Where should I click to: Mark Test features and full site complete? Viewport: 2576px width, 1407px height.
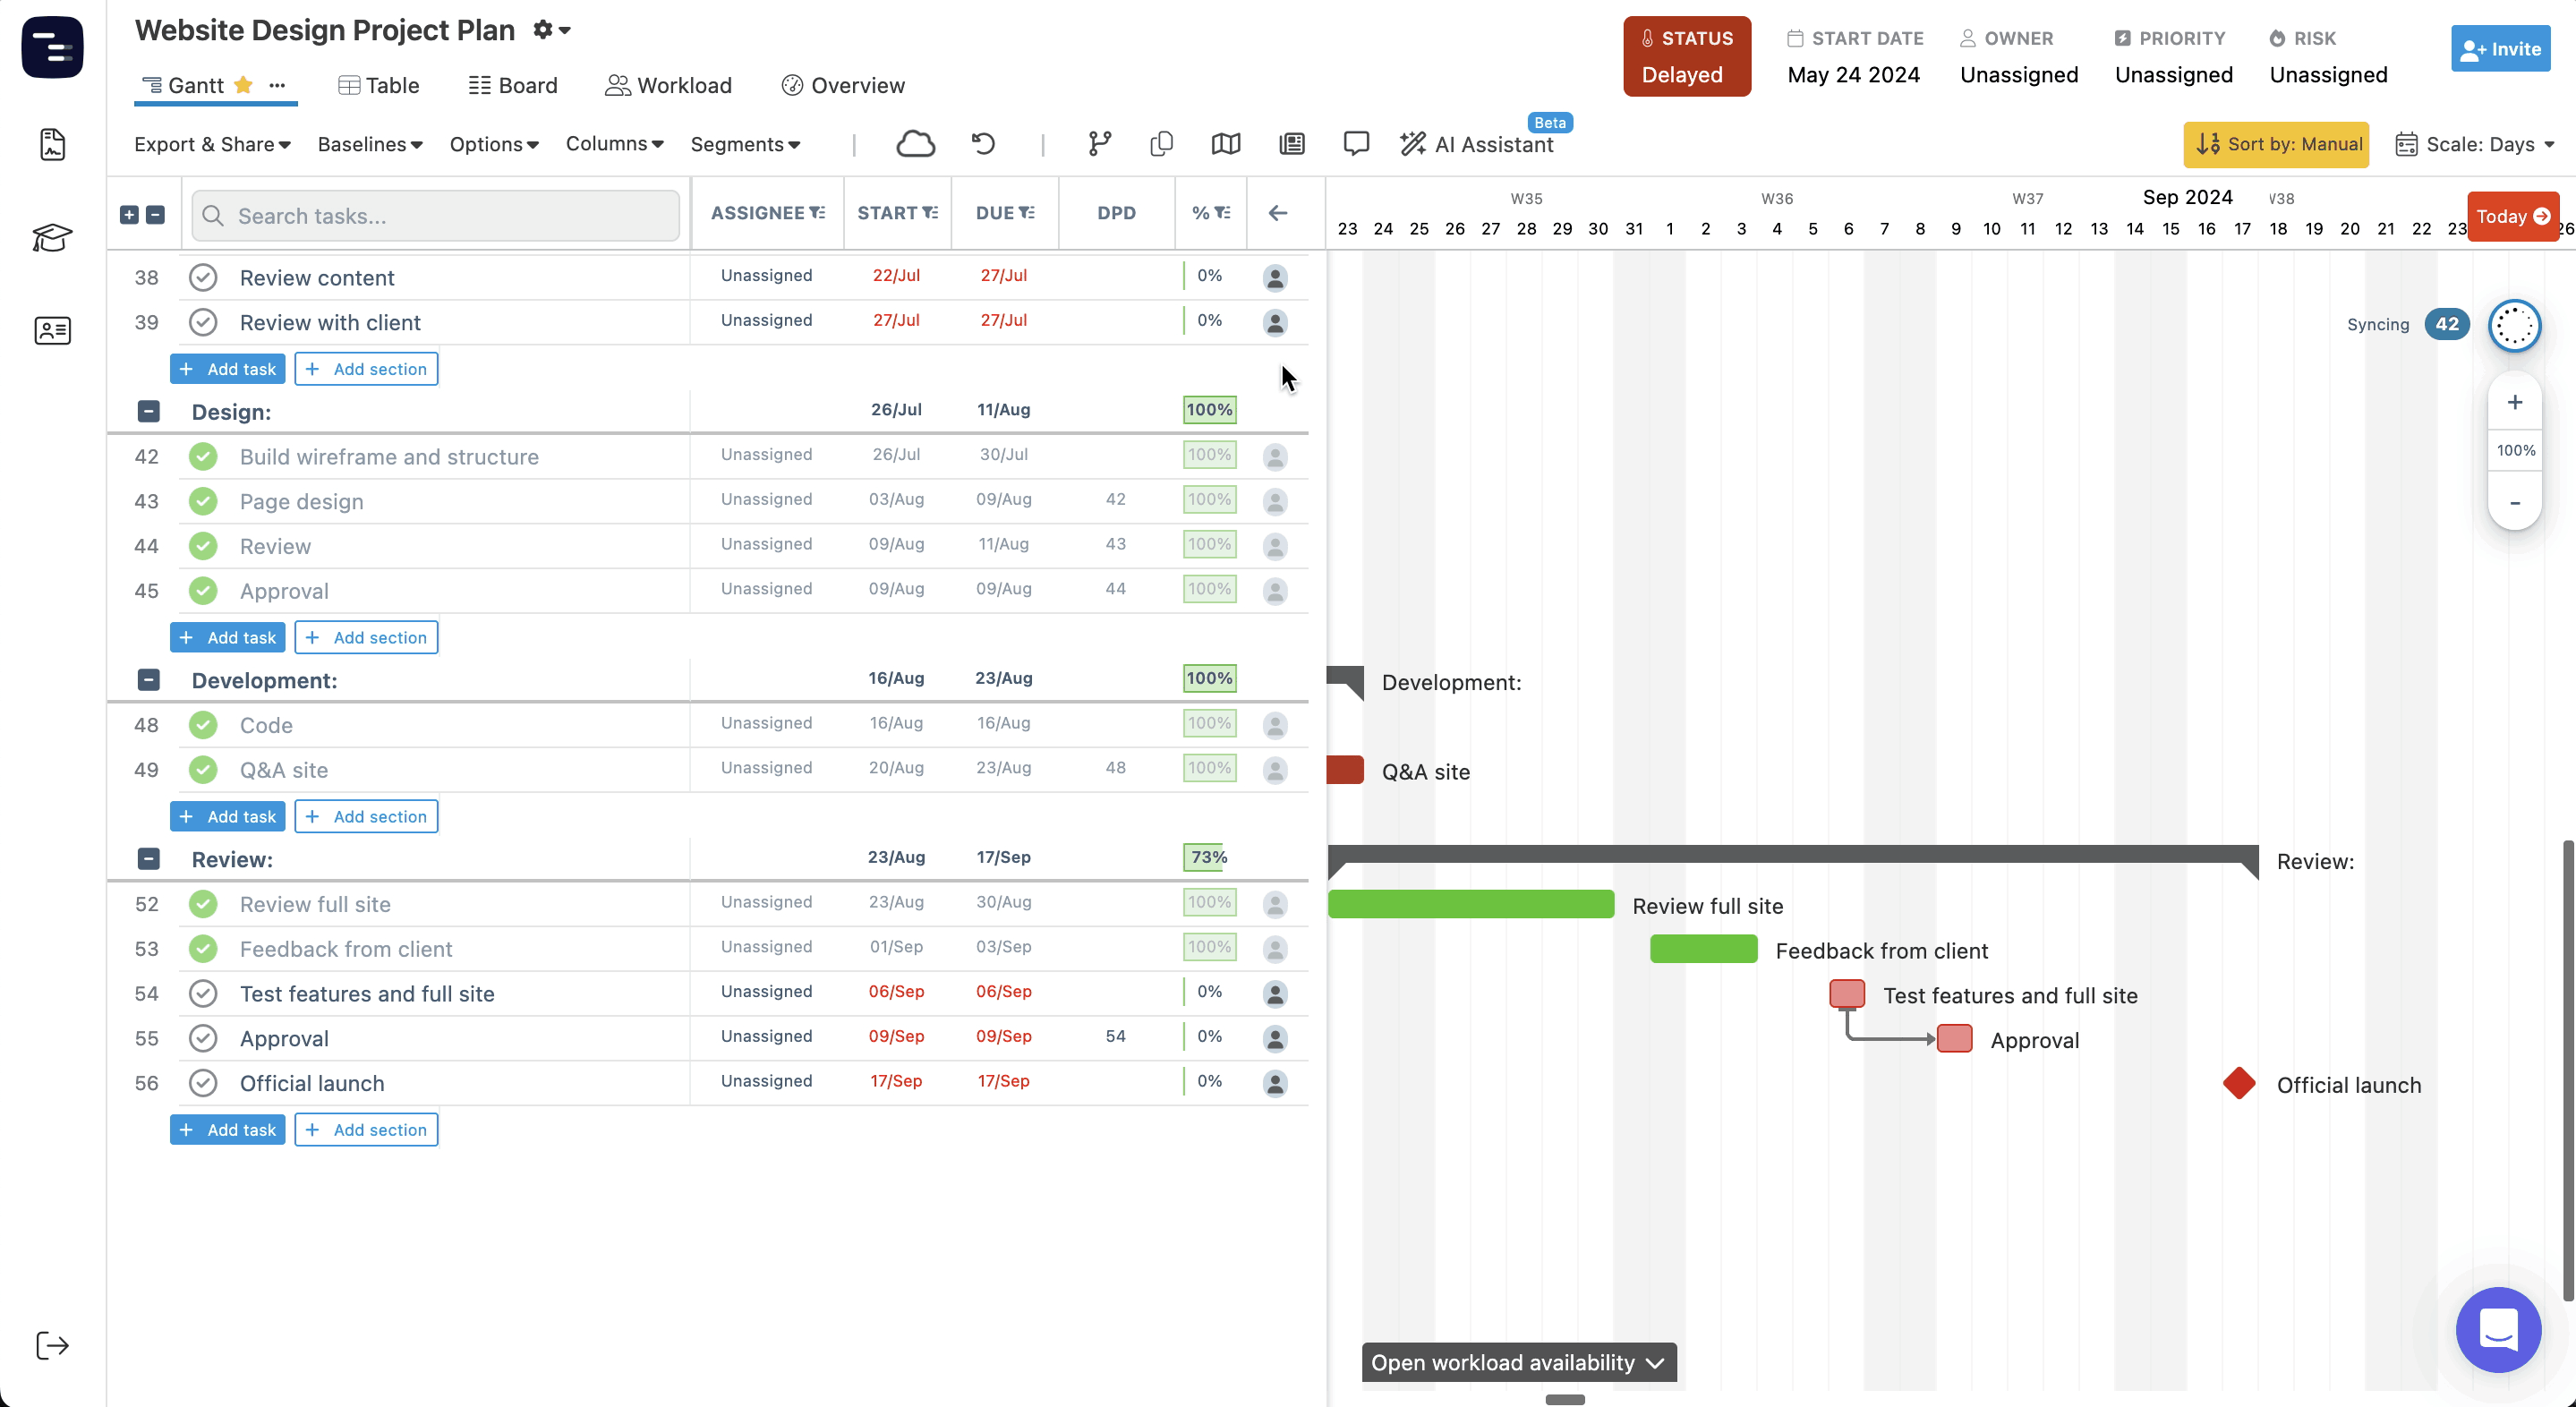(x=203, y=994)
